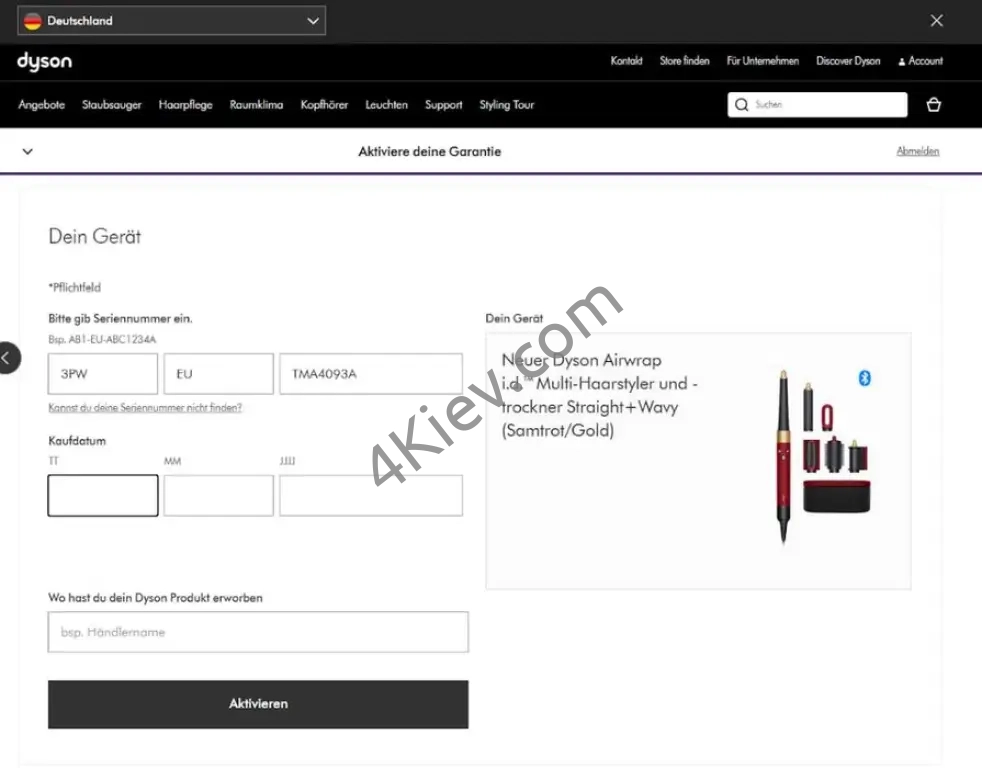The height and width of the screenshot is (768, 982).
Task: Click the magnifier search icon
Action: (x=742, y=105)
